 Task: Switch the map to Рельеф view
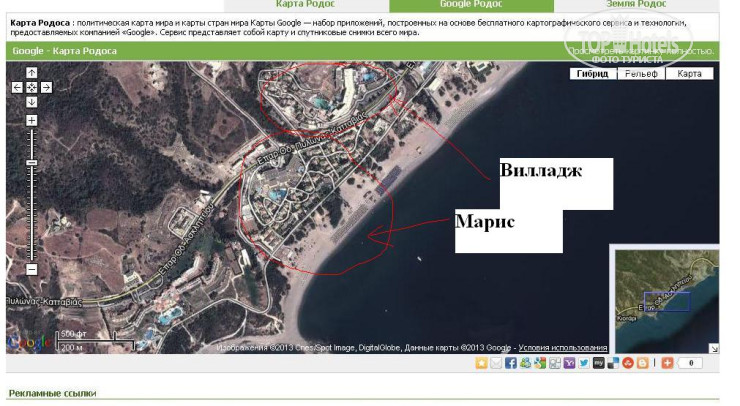[641, 74]
